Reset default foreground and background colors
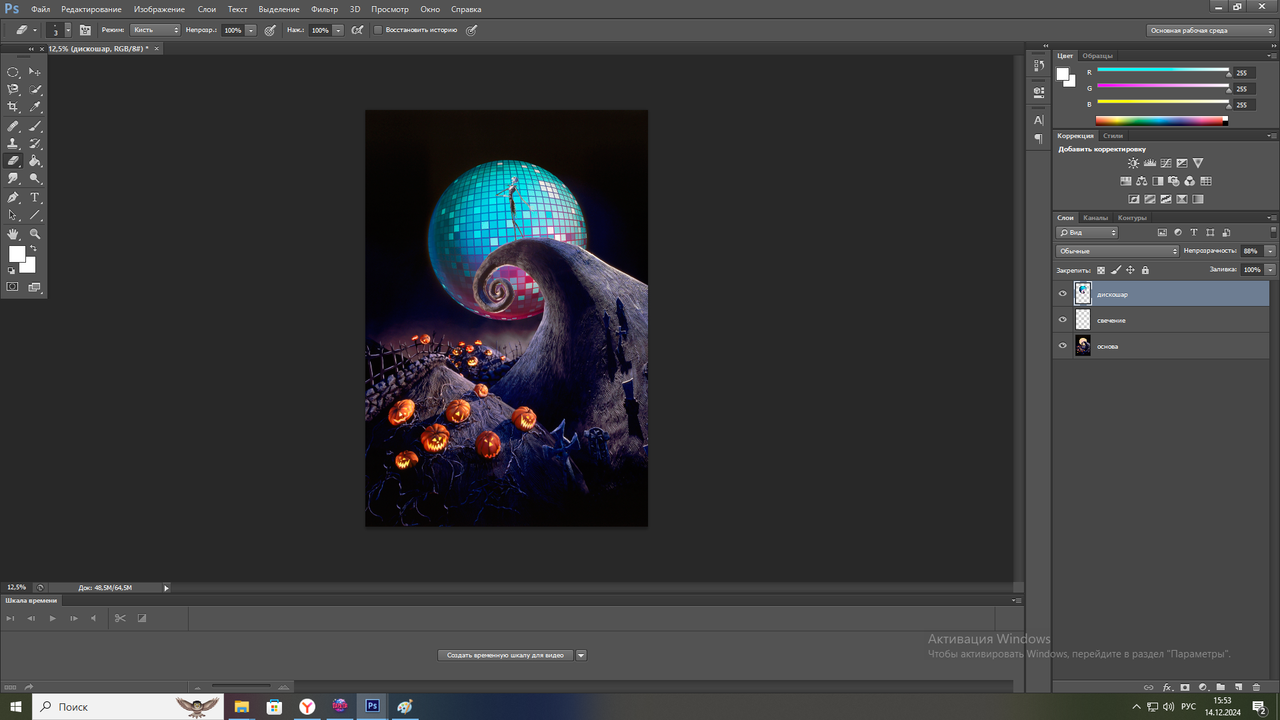 [x=12, y=270]
